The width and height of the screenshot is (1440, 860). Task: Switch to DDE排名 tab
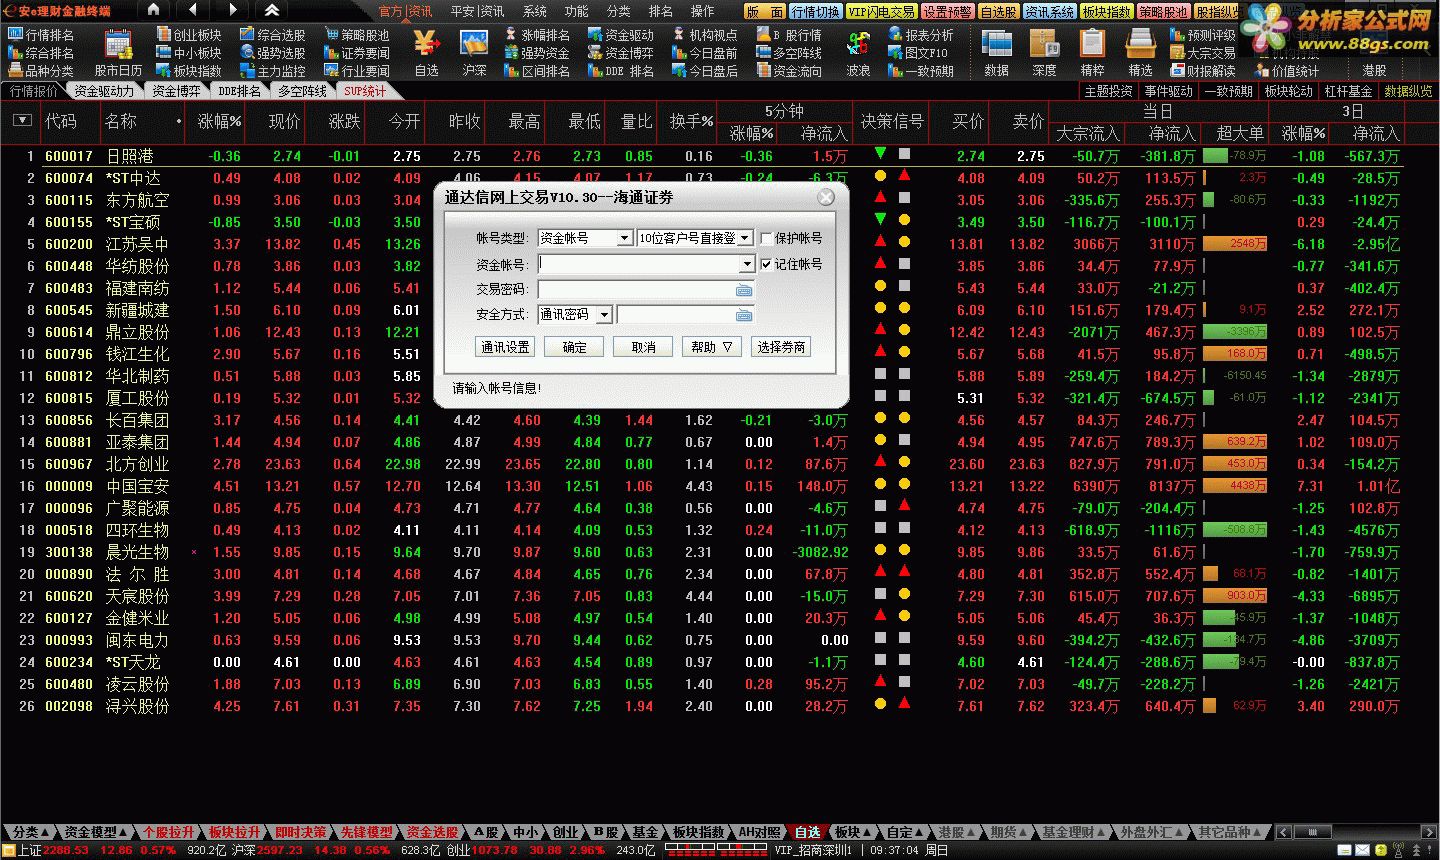click(x=239, y=91)
